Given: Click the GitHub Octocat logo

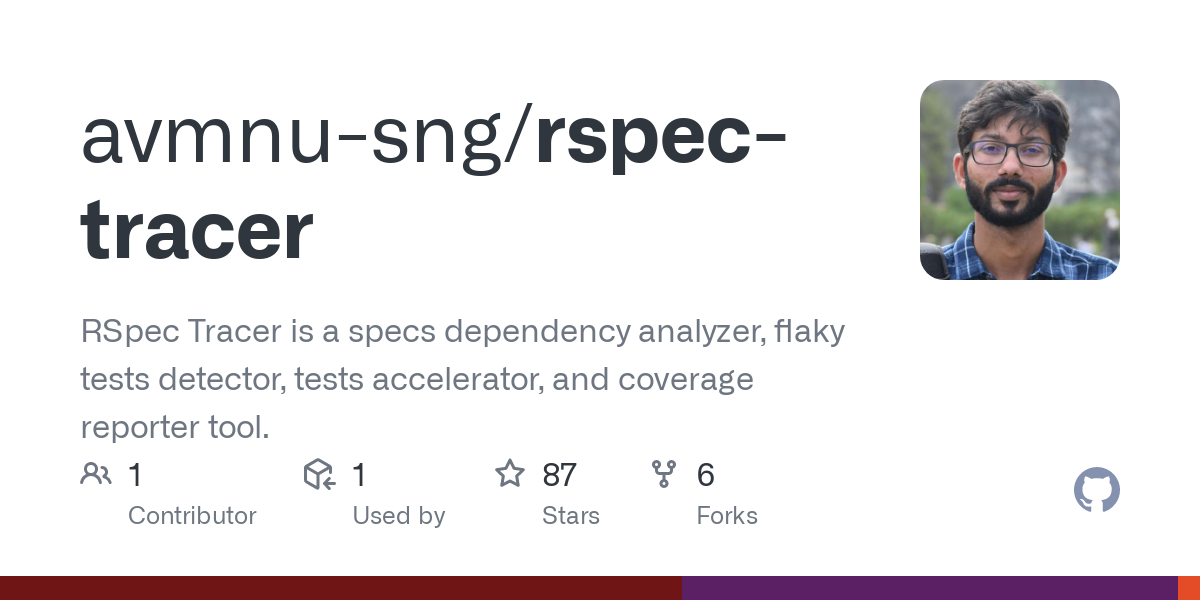Looking at the screenshot, I should click(1097, 491).
